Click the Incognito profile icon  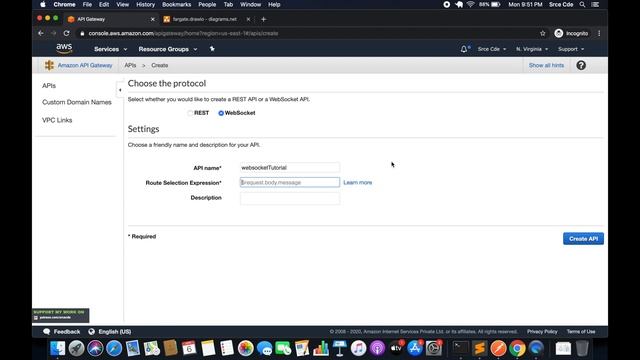[x=559, y=33]
